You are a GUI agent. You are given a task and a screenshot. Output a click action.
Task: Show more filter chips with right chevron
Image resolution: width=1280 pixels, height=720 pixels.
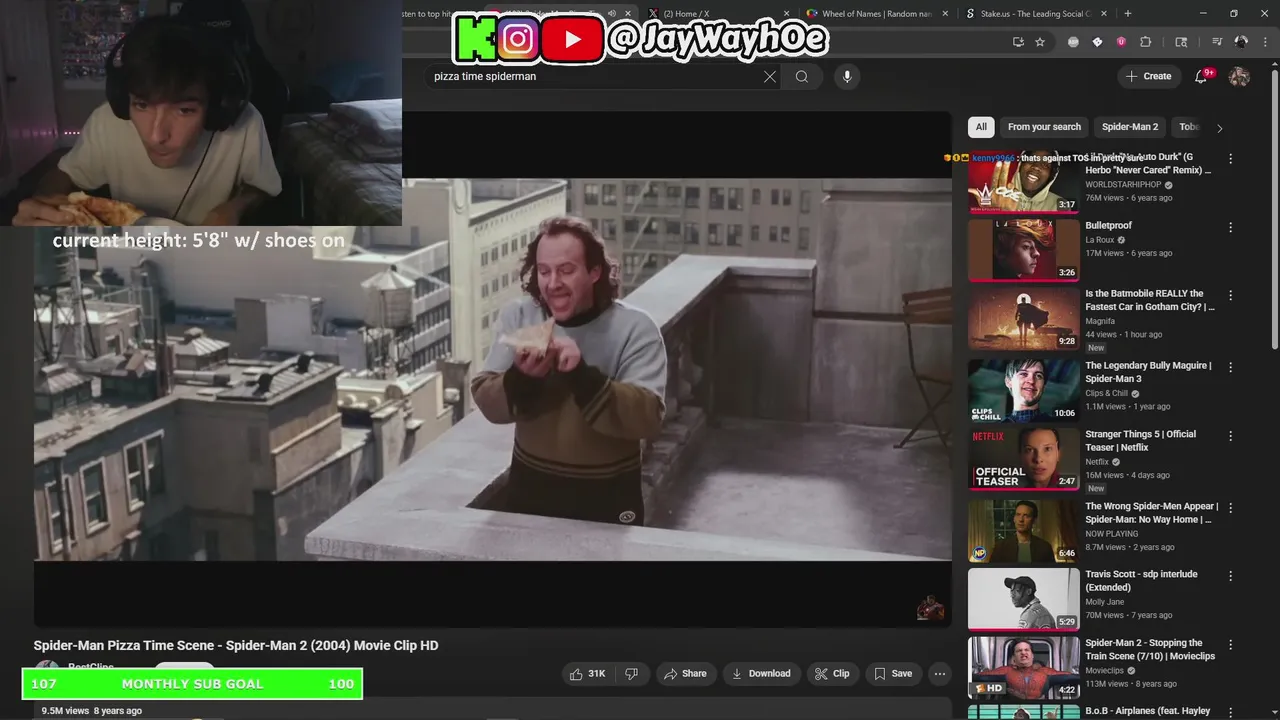tap(1219, 128)
